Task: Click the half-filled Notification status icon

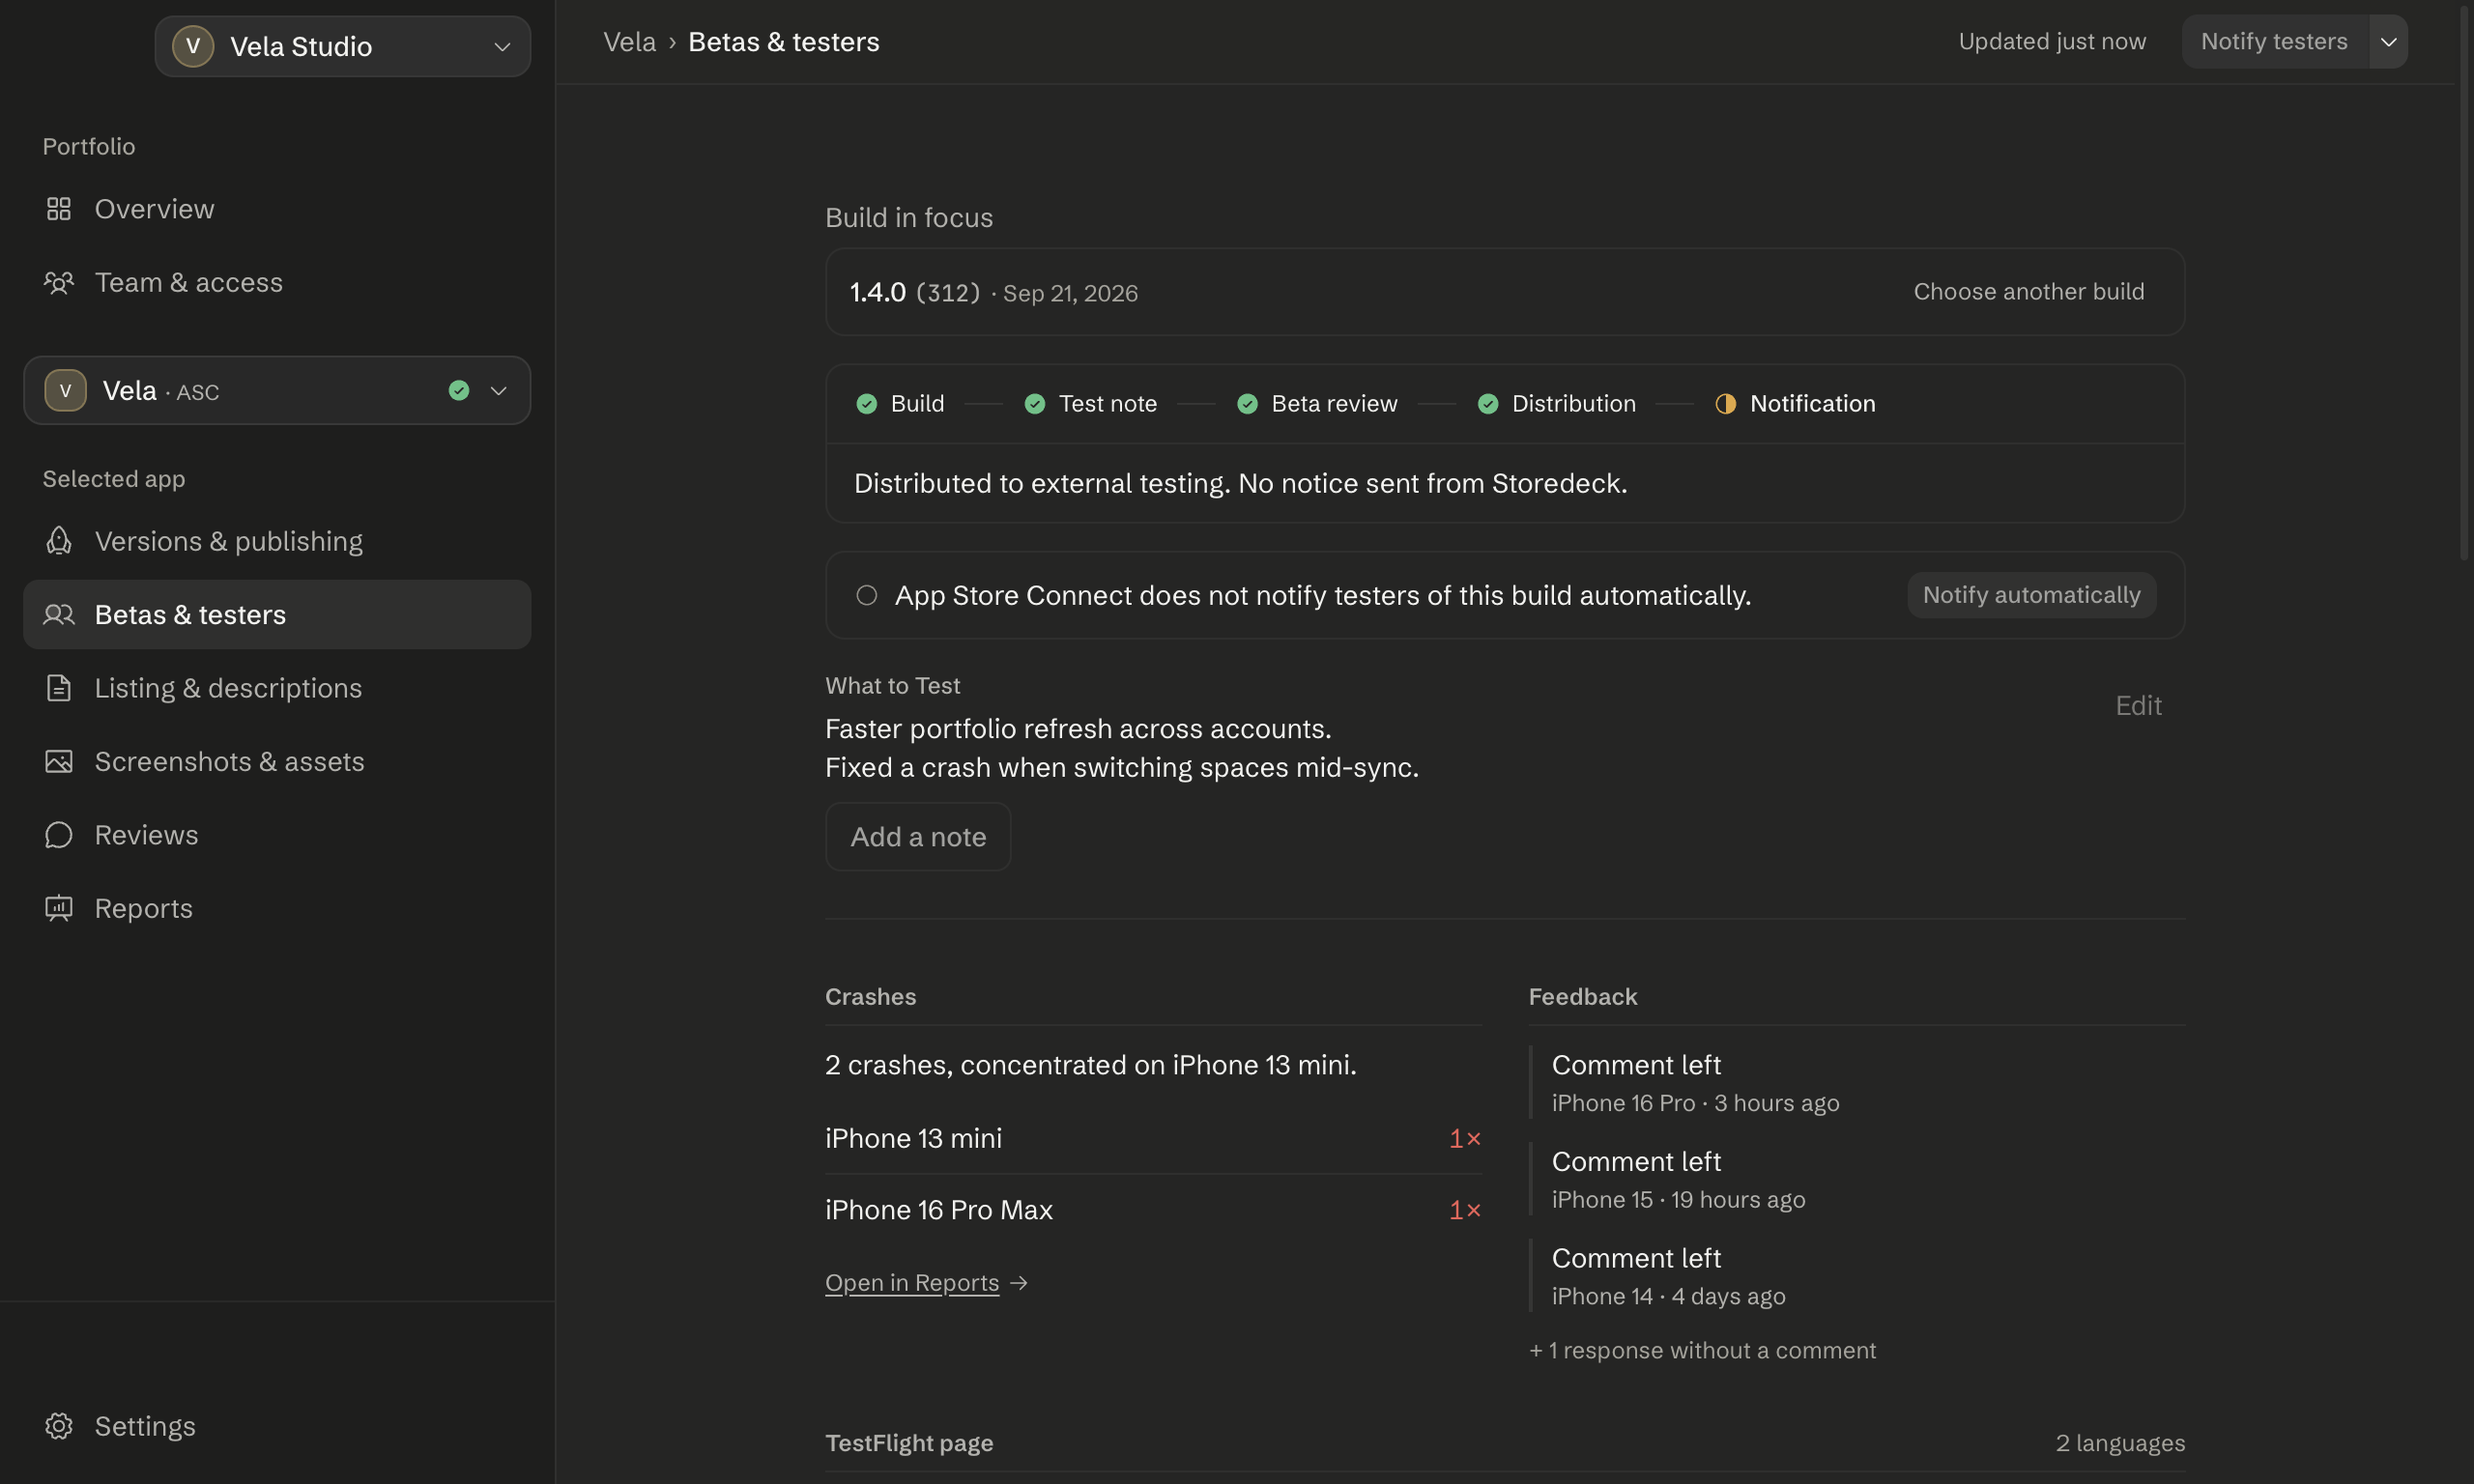Action: [x=1725, y=404]
